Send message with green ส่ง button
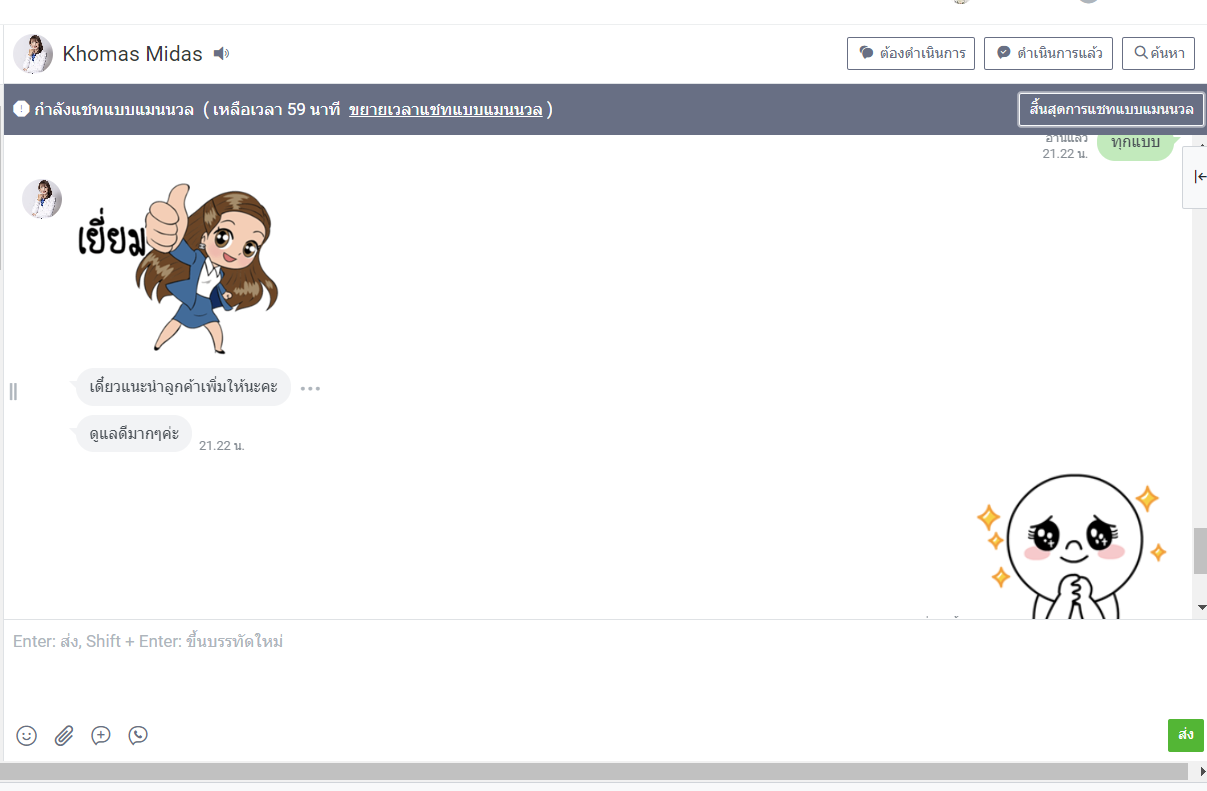 tap(1185, 735)
